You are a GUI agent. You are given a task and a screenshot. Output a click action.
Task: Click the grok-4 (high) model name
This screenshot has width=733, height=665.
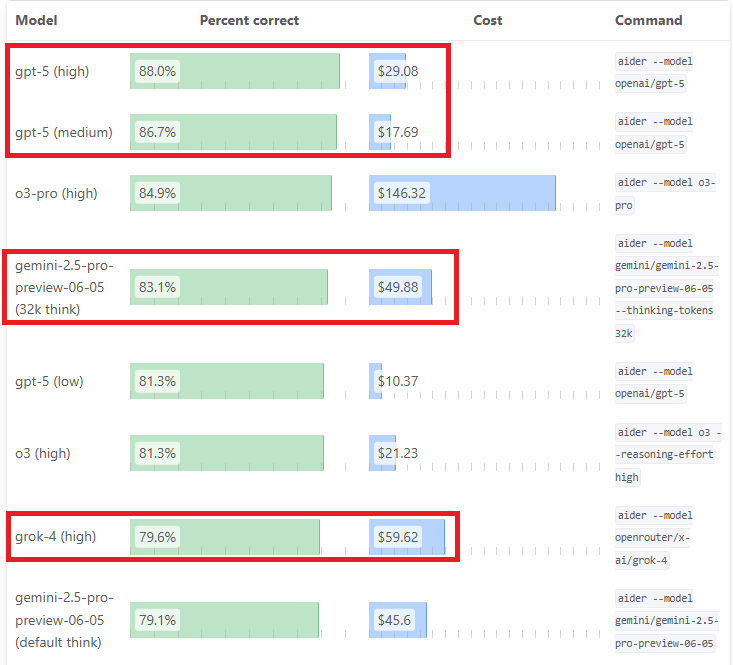[55, 536]
